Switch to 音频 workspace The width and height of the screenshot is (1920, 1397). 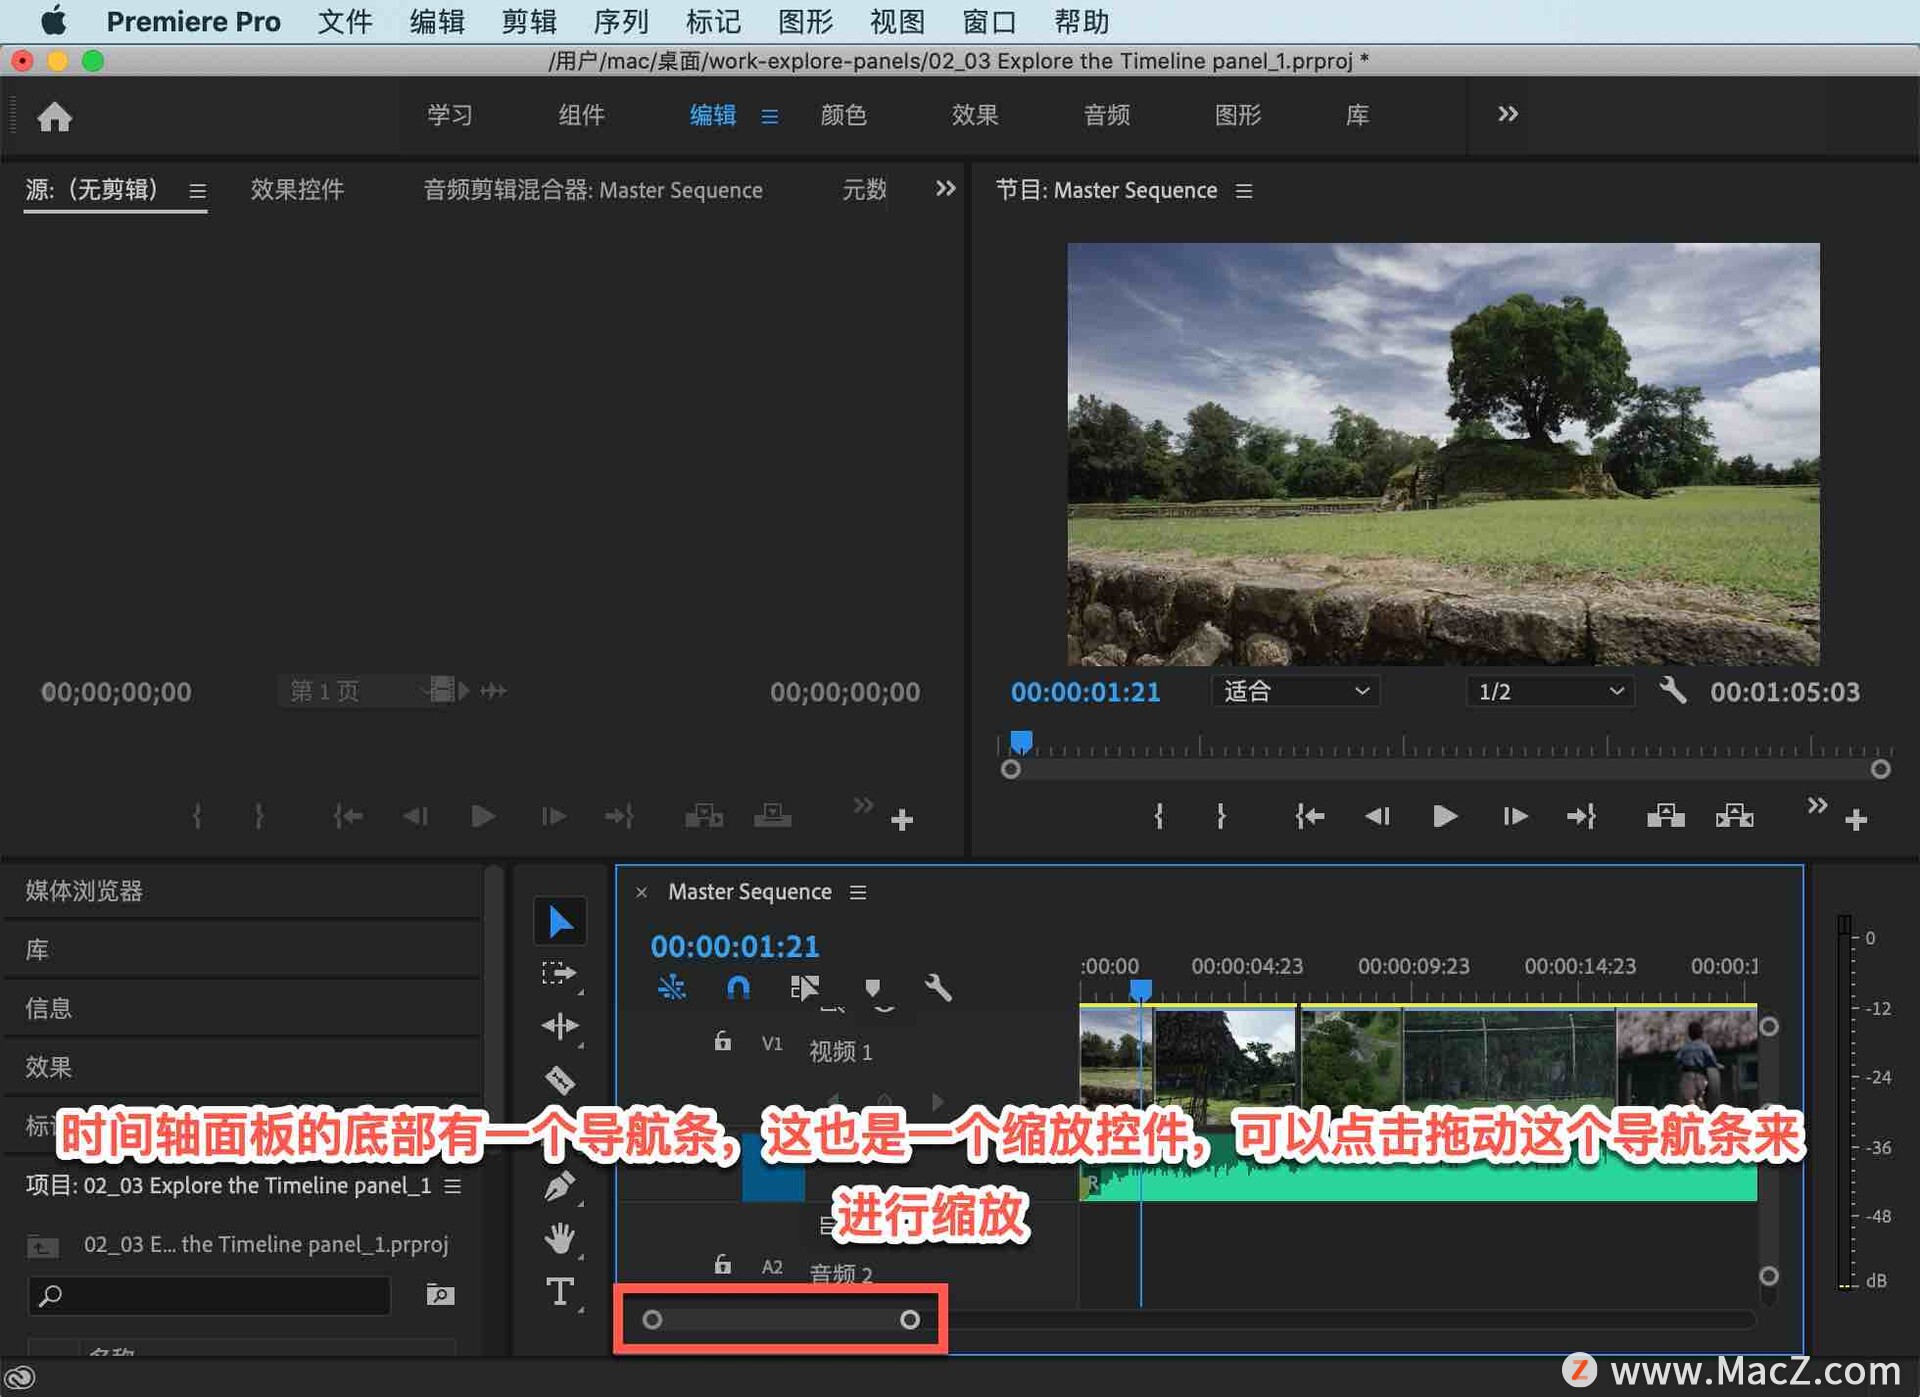click(1107, 115)
